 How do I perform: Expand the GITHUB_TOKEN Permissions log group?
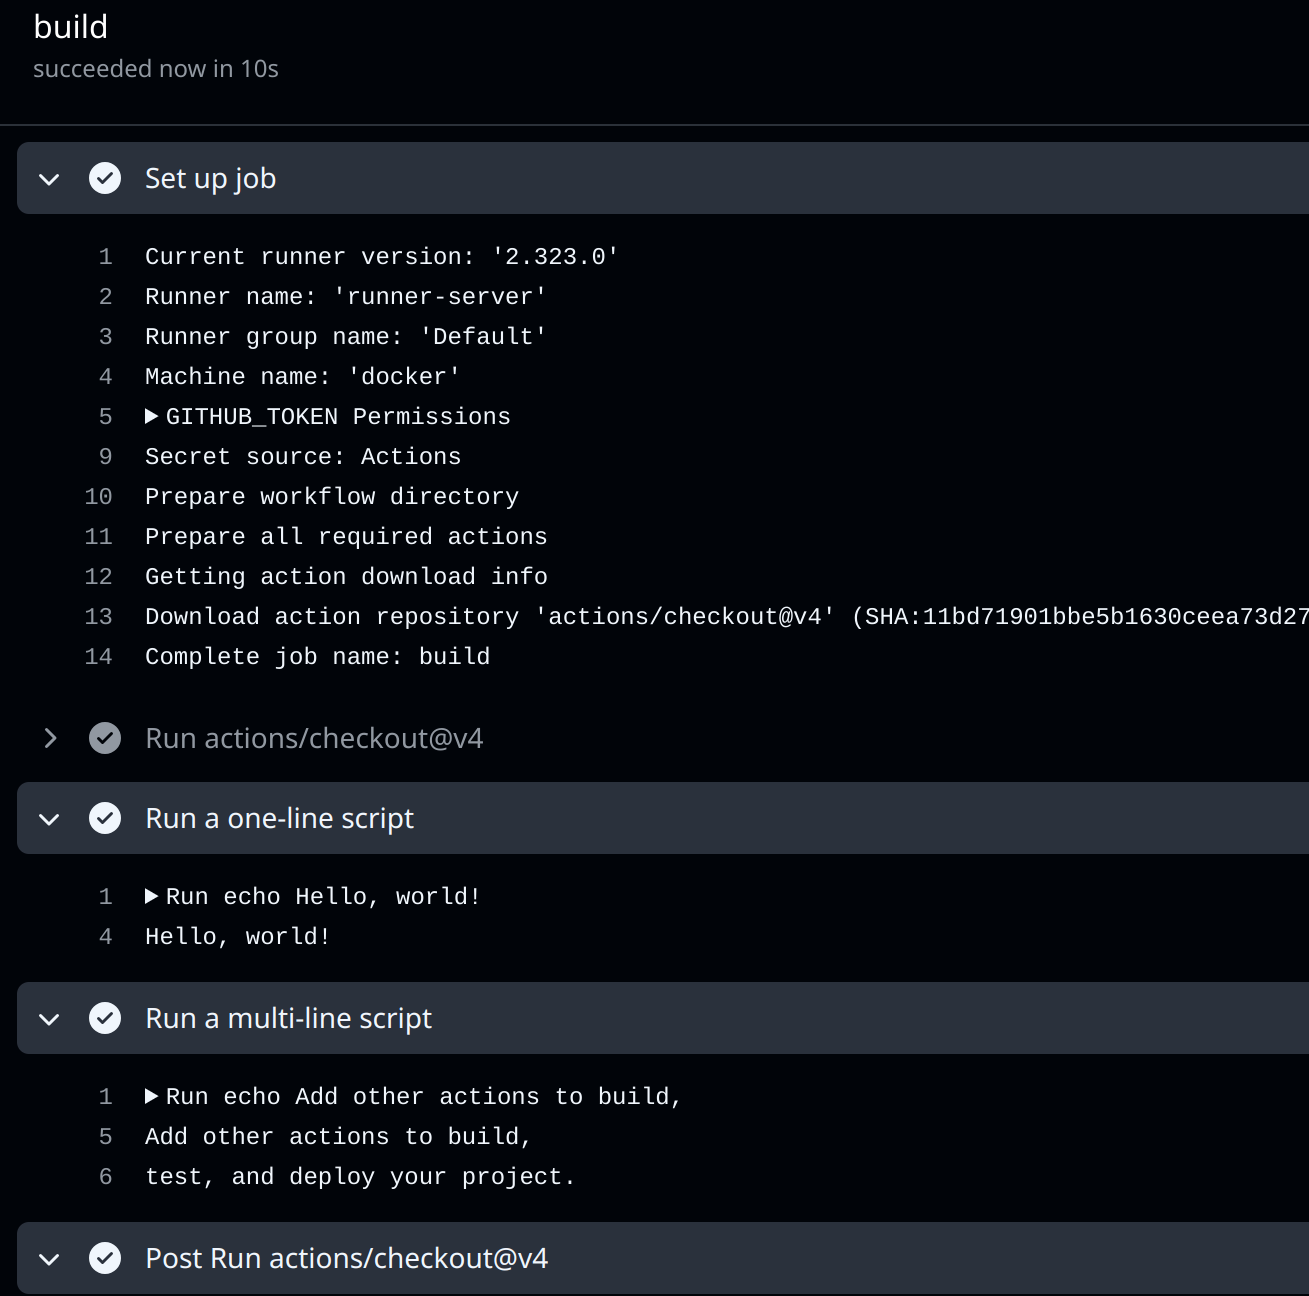click(152, 416)
